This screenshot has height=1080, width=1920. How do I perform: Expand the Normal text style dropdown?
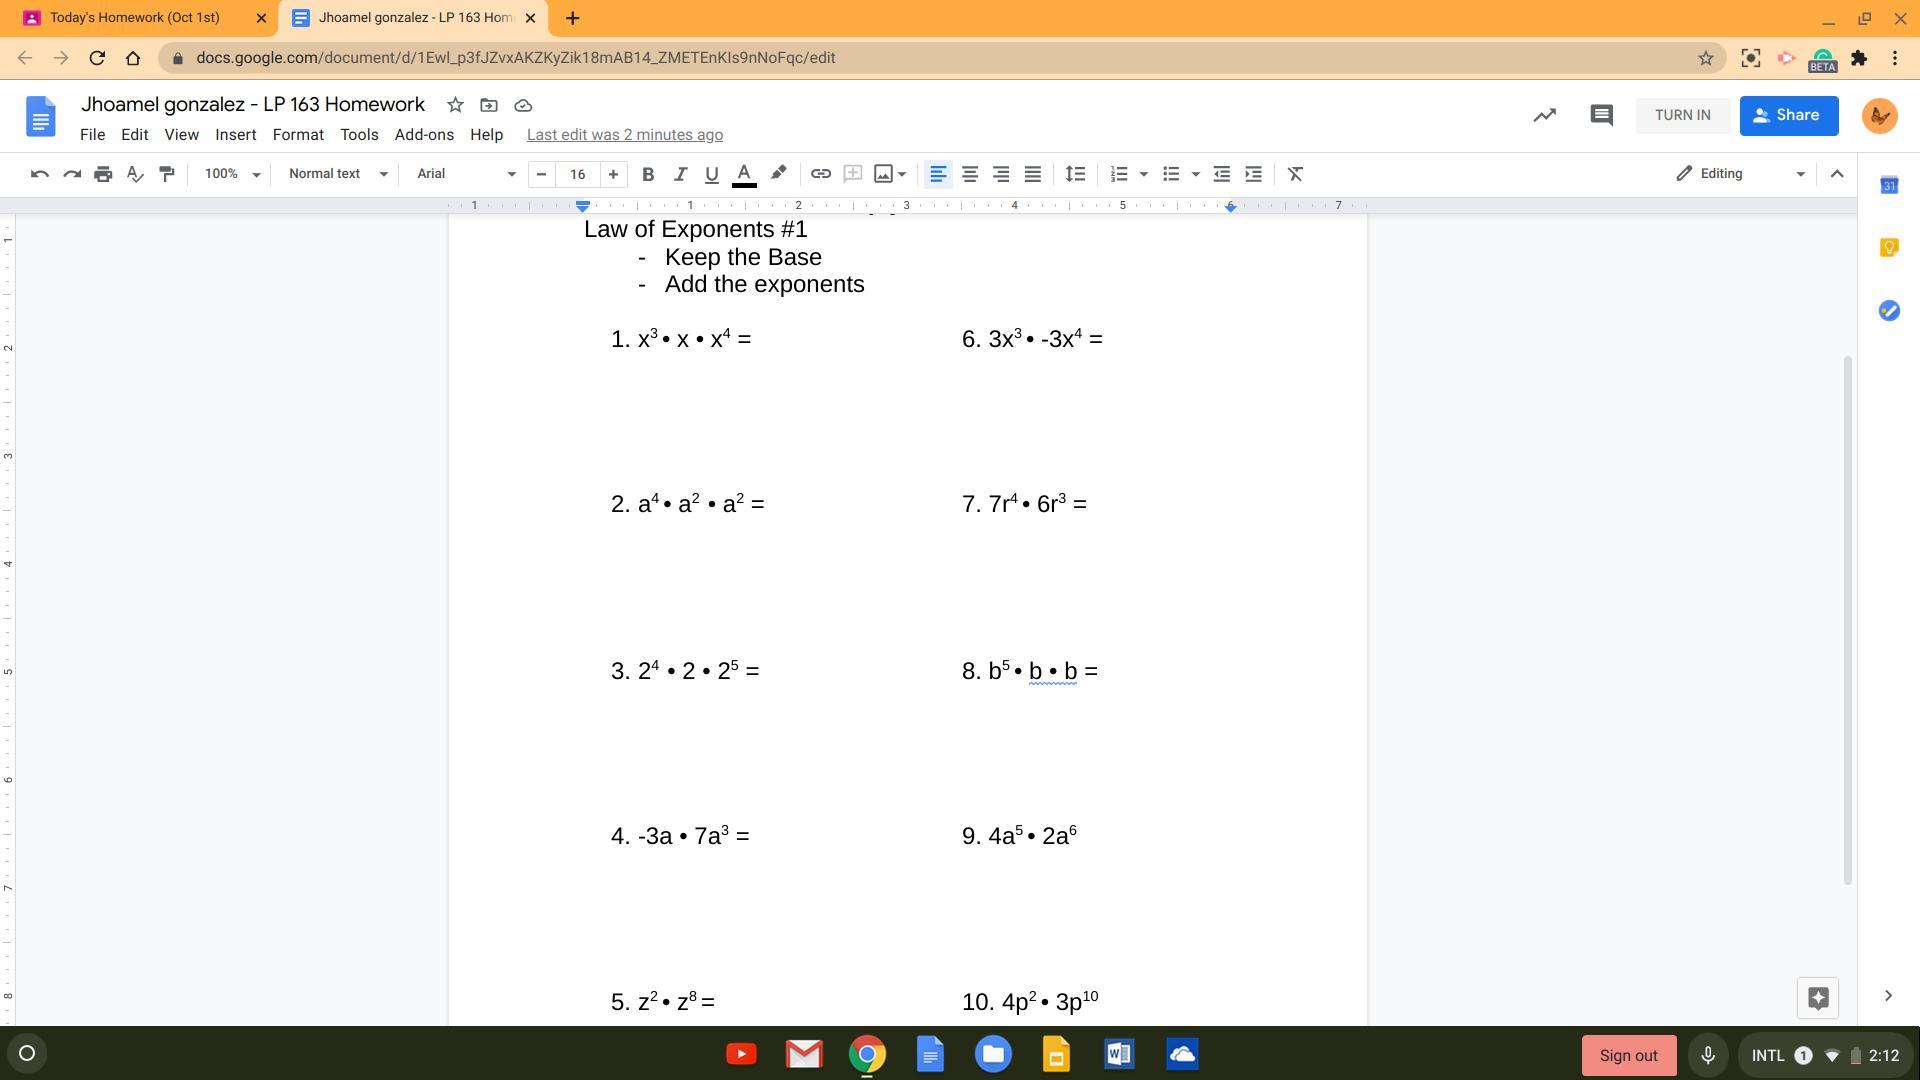click(338, 174)
